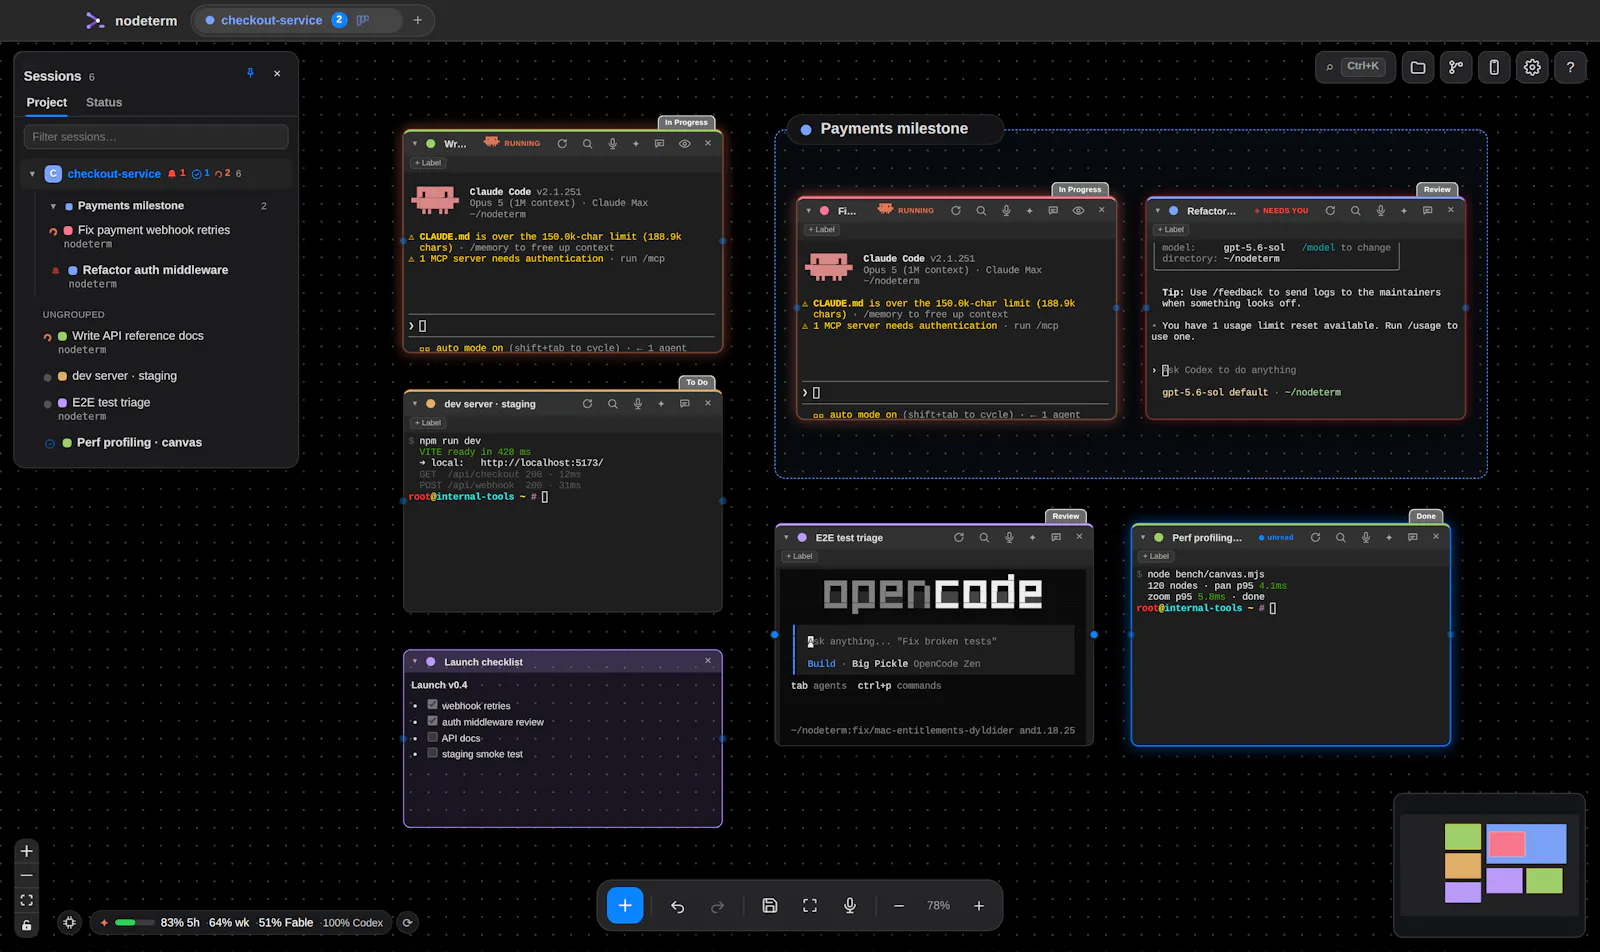This screenshot has height=952, width=1600.
Task: Toggle microphone in E2E test triage terminal
Action: (x=1009, y=537)
